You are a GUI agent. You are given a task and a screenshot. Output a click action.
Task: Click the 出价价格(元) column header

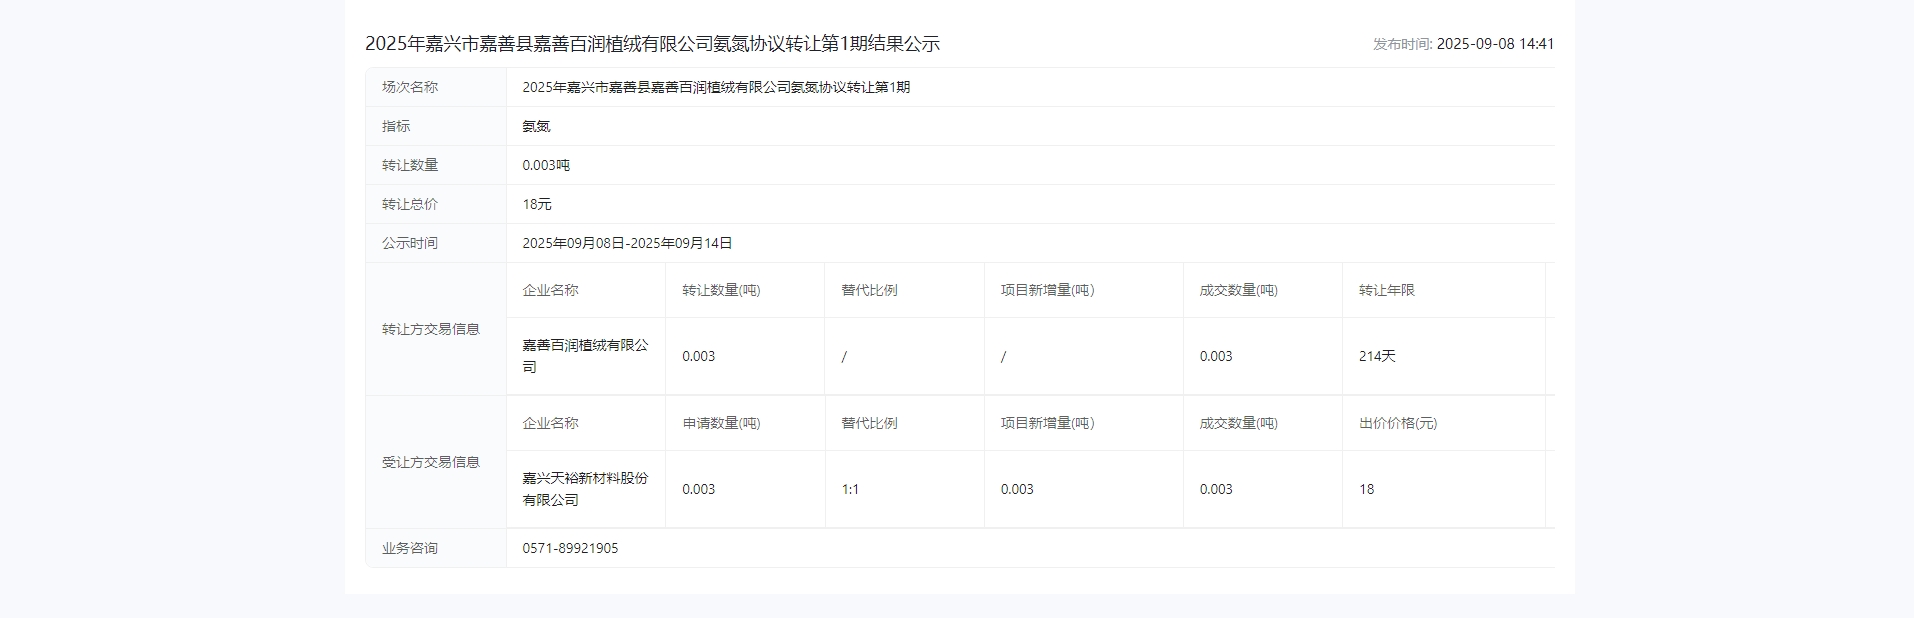(1397, 423)
